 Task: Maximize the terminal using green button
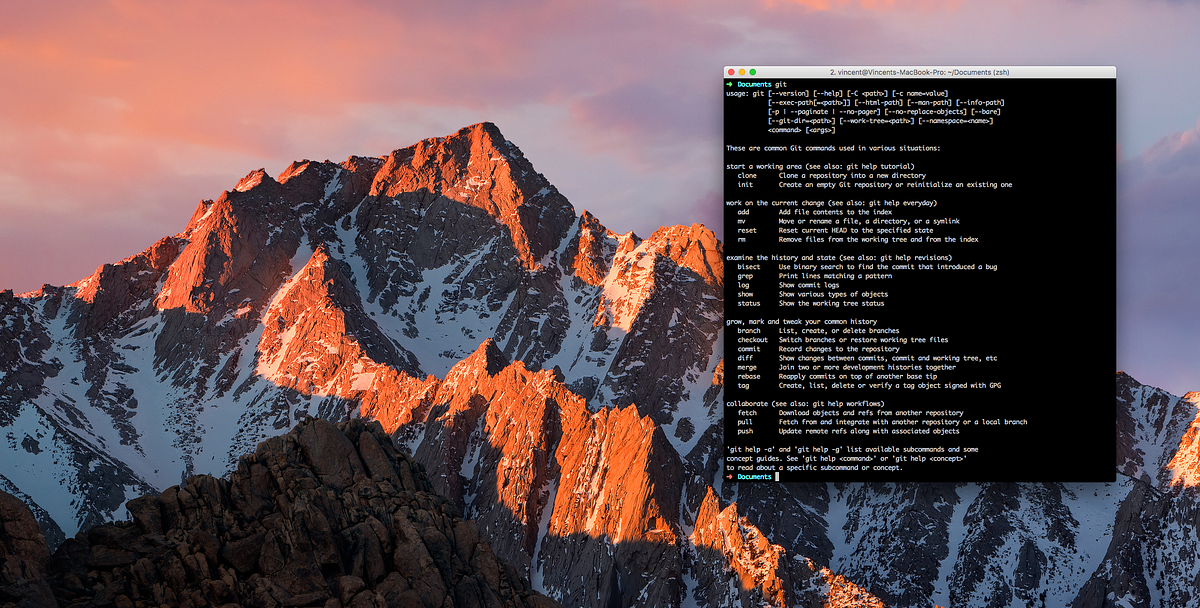[755, 73]
